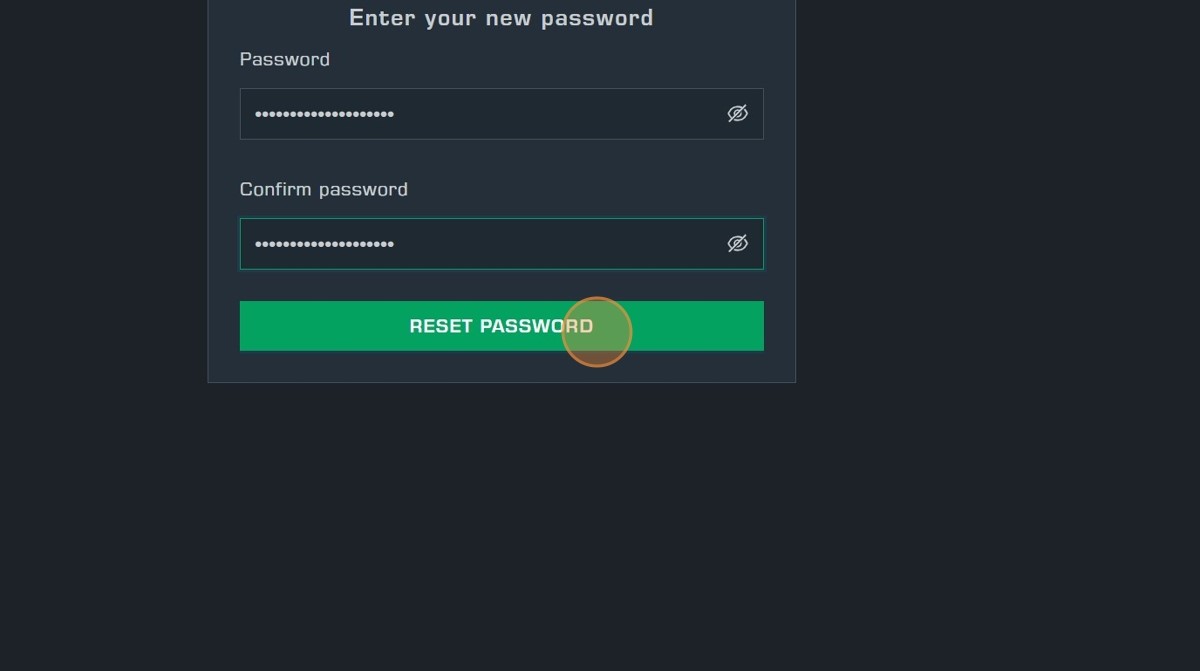
Task: Click the "Confirm password" field label
Action: [324, 190]
